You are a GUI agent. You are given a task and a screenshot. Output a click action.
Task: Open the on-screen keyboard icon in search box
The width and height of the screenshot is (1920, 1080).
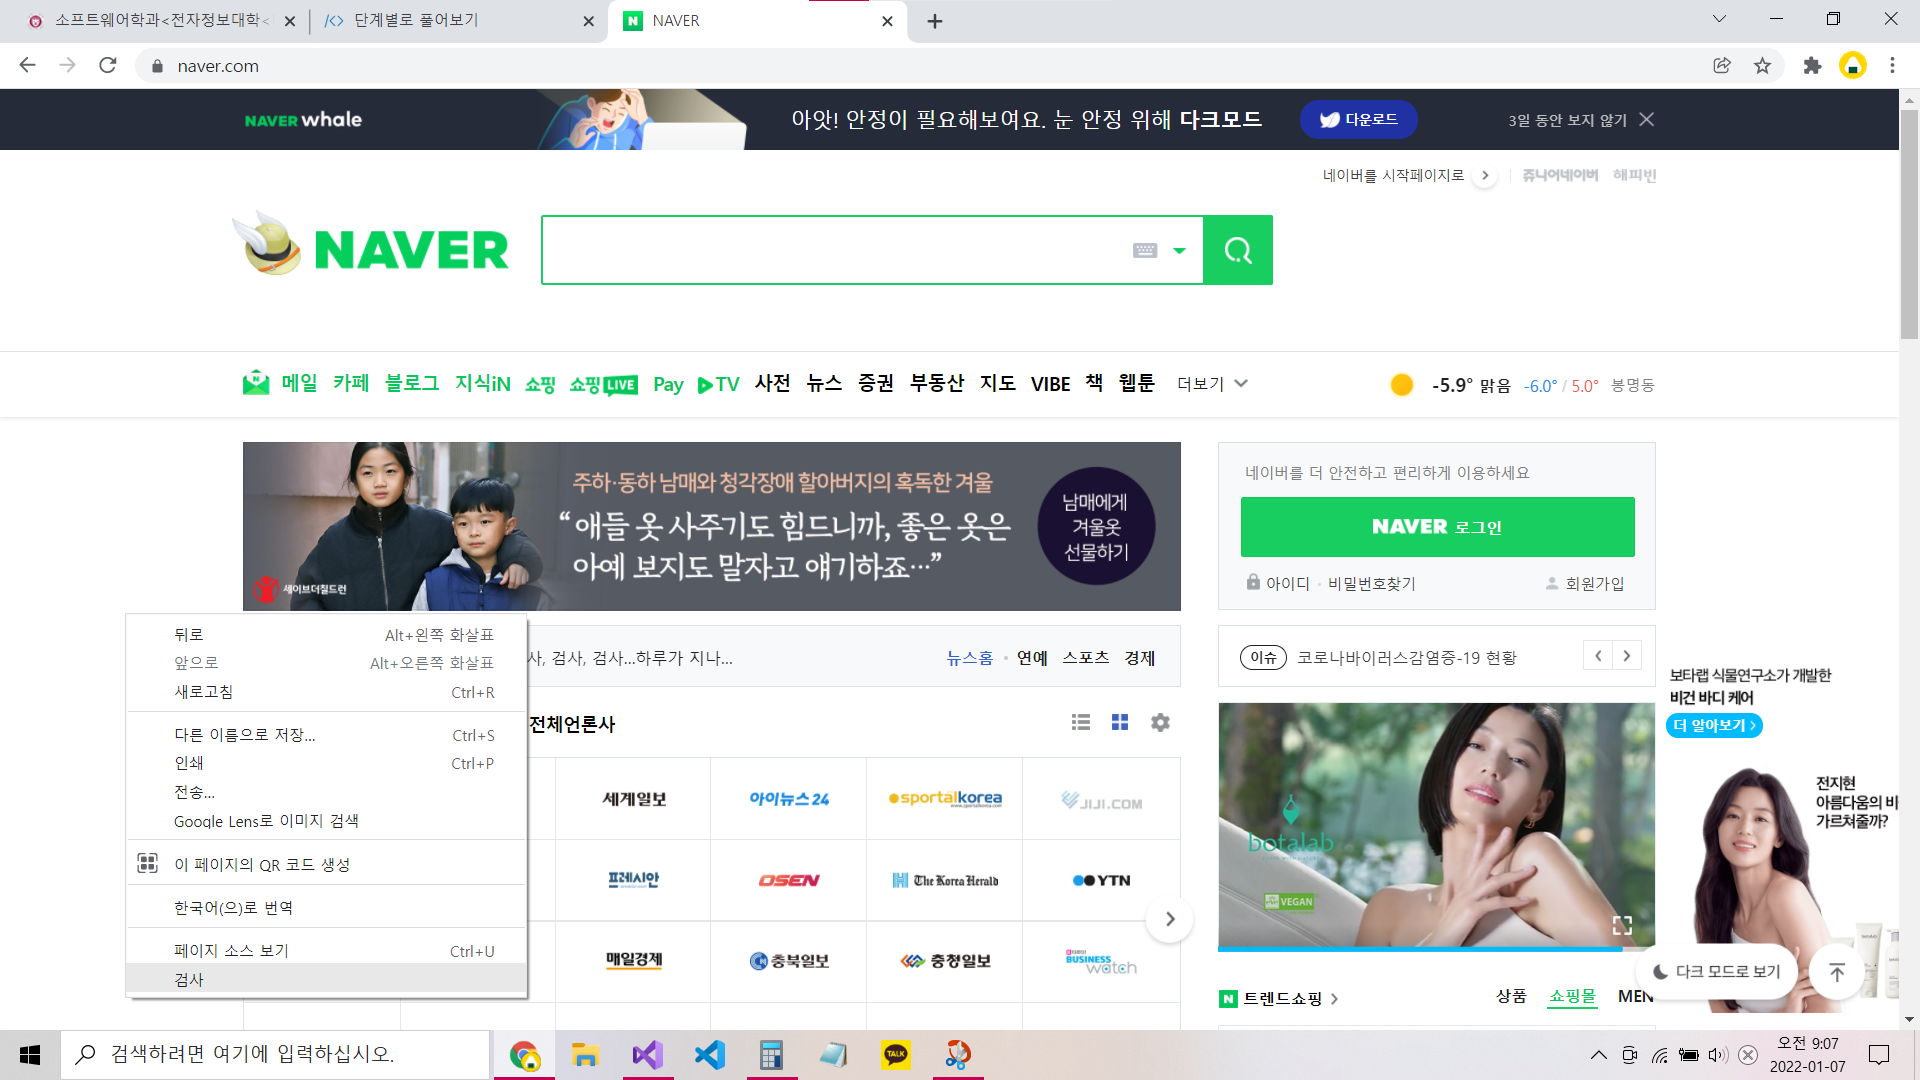1145,250
